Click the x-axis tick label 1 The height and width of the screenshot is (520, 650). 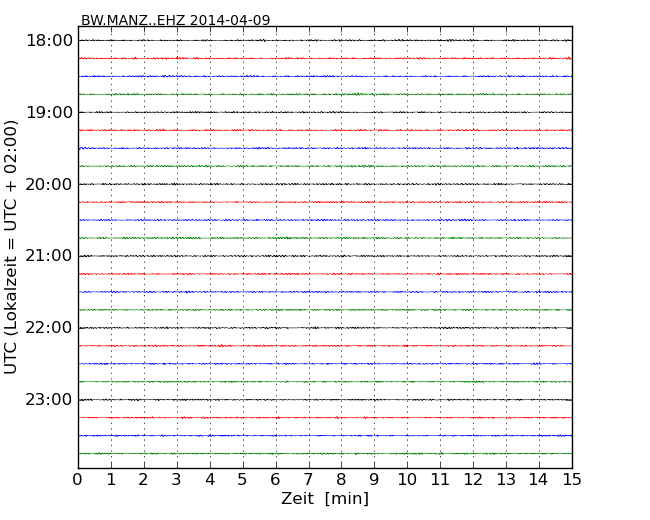(111, 480)
